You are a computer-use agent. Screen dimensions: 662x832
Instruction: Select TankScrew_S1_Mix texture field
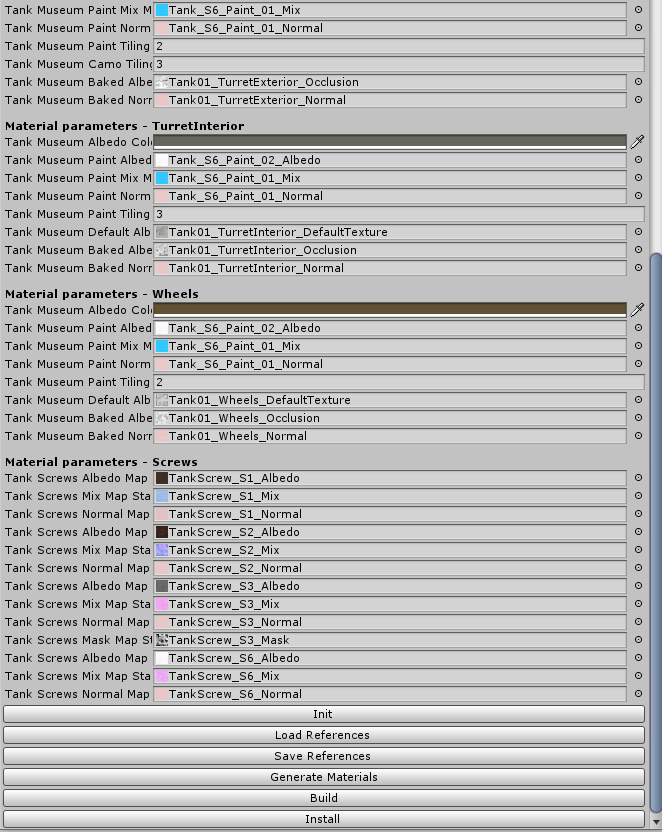pyautogui.click(x=390, y=496)
